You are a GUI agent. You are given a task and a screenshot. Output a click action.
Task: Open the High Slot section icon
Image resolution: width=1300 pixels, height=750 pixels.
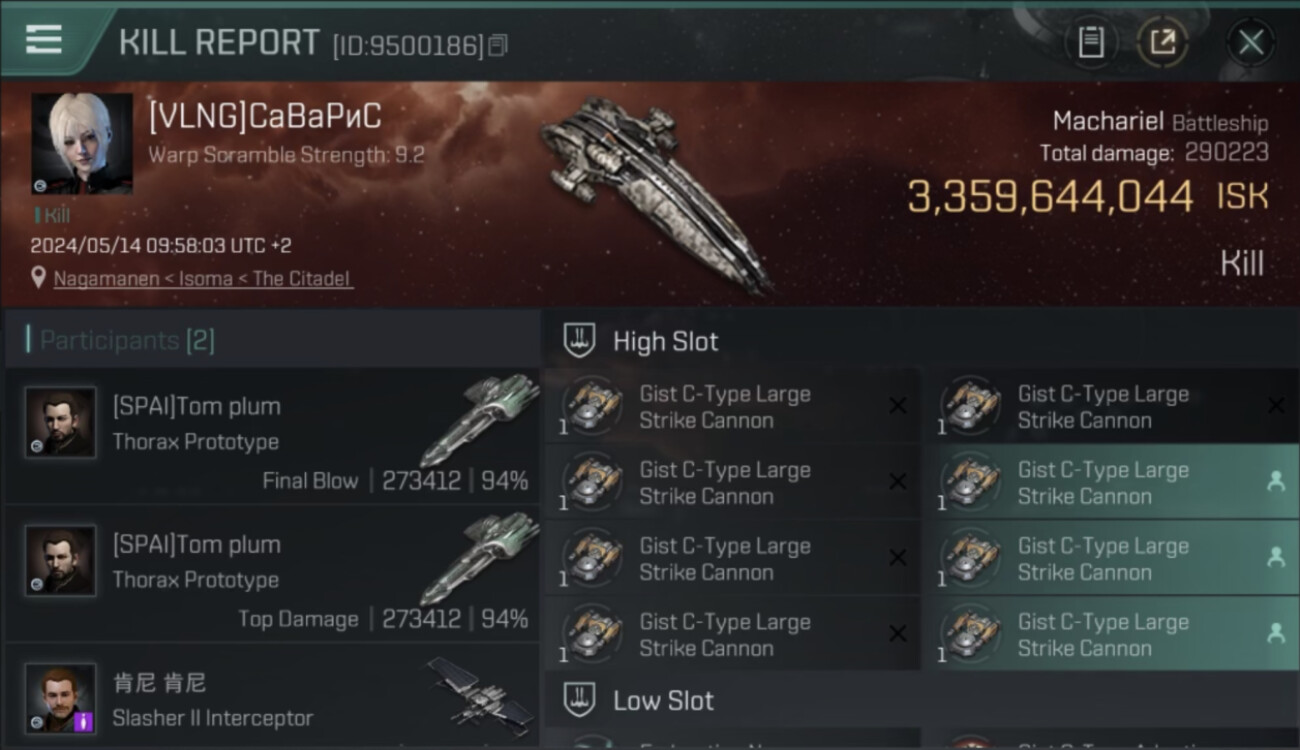click(580, 341)
